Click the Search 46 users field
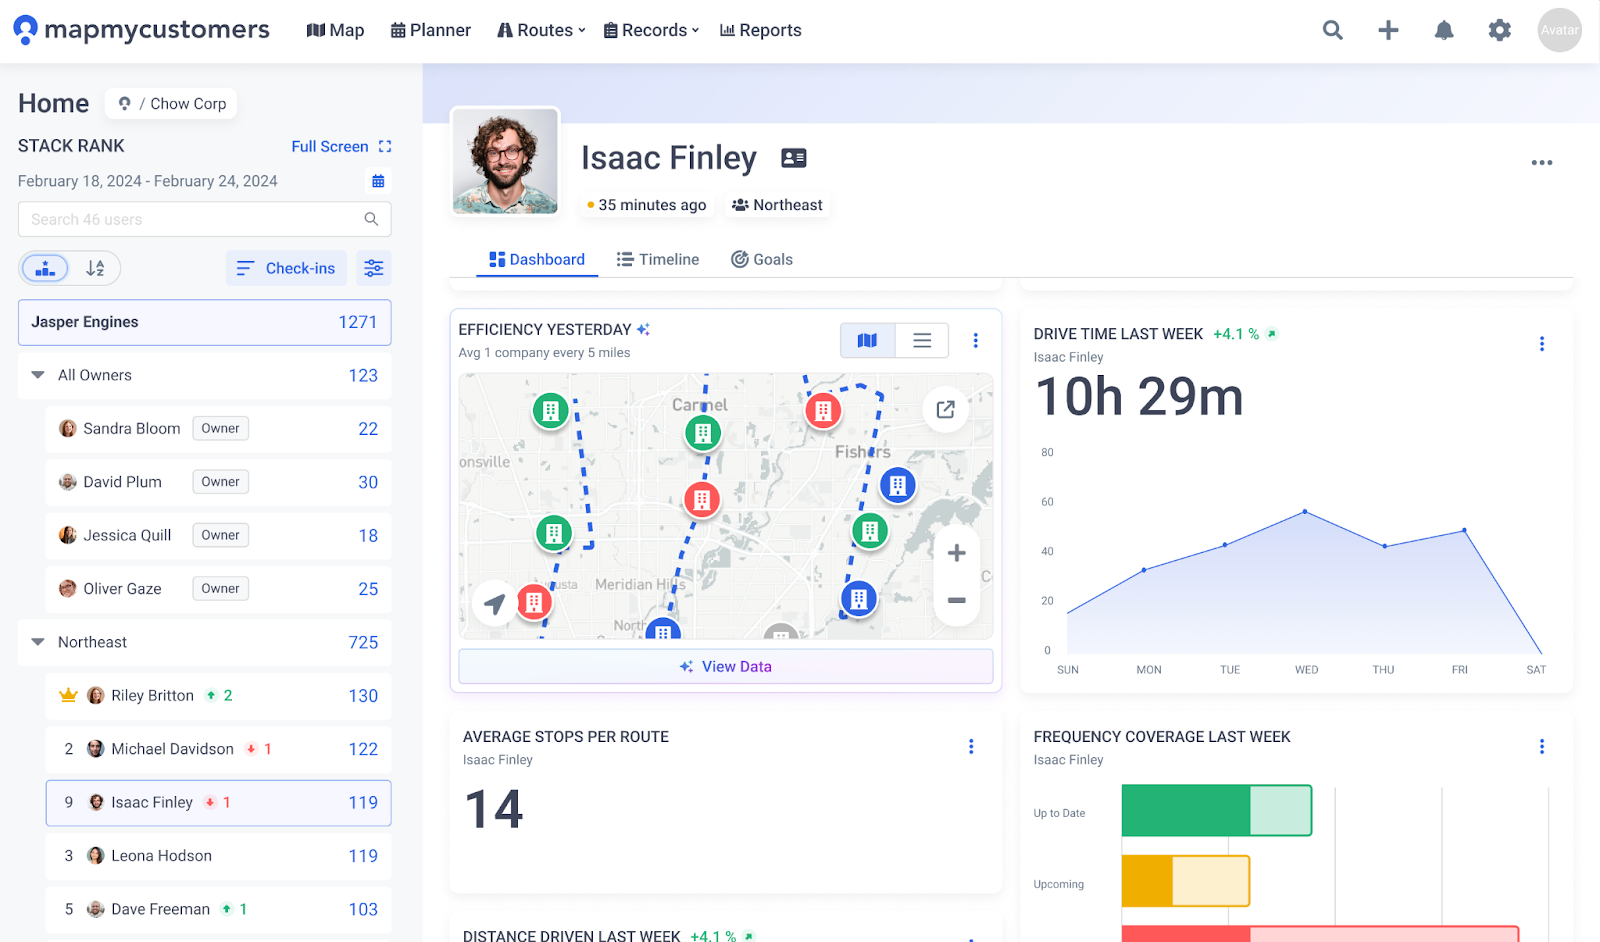Screen dimensions: 1600x942 (x=205, y=219)
